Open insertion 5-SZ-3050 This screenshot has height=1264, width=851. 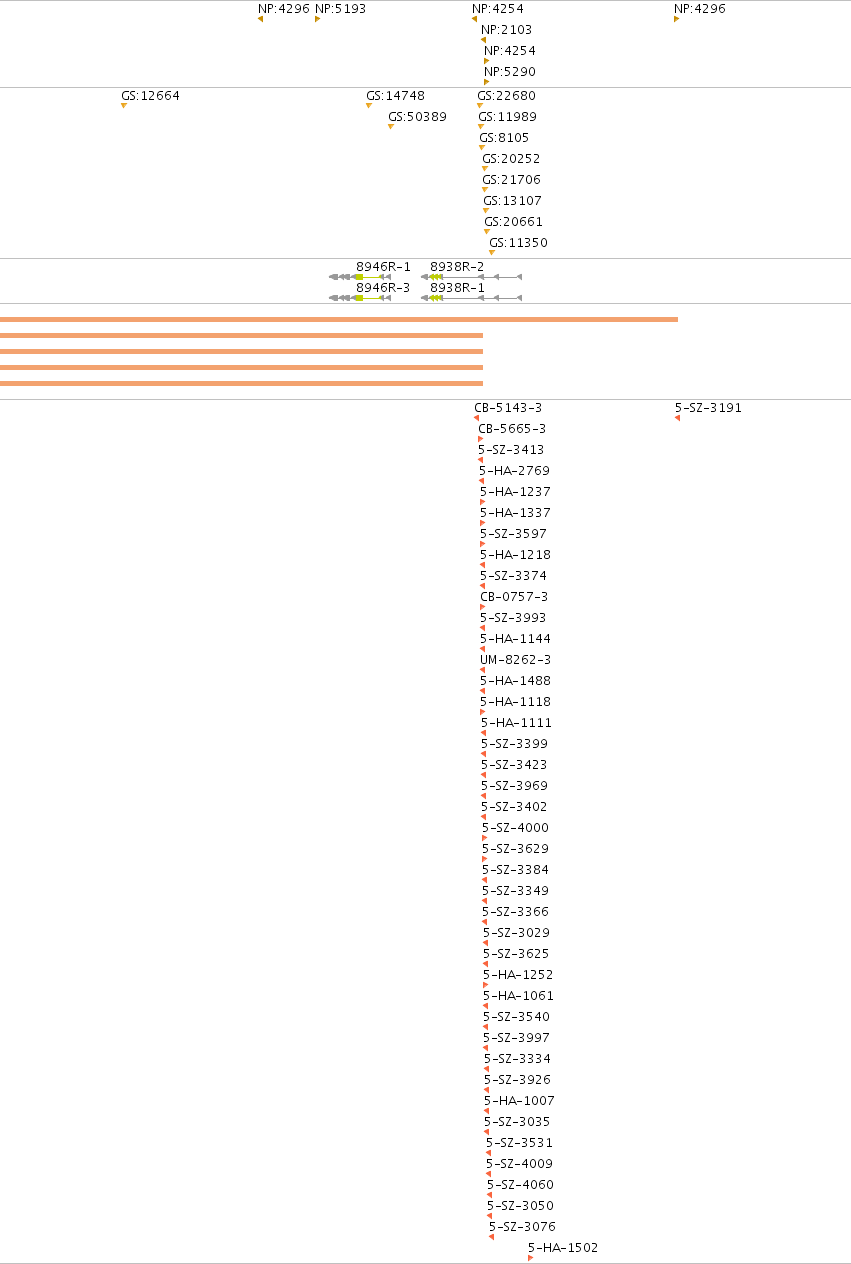coord(520,1207)
